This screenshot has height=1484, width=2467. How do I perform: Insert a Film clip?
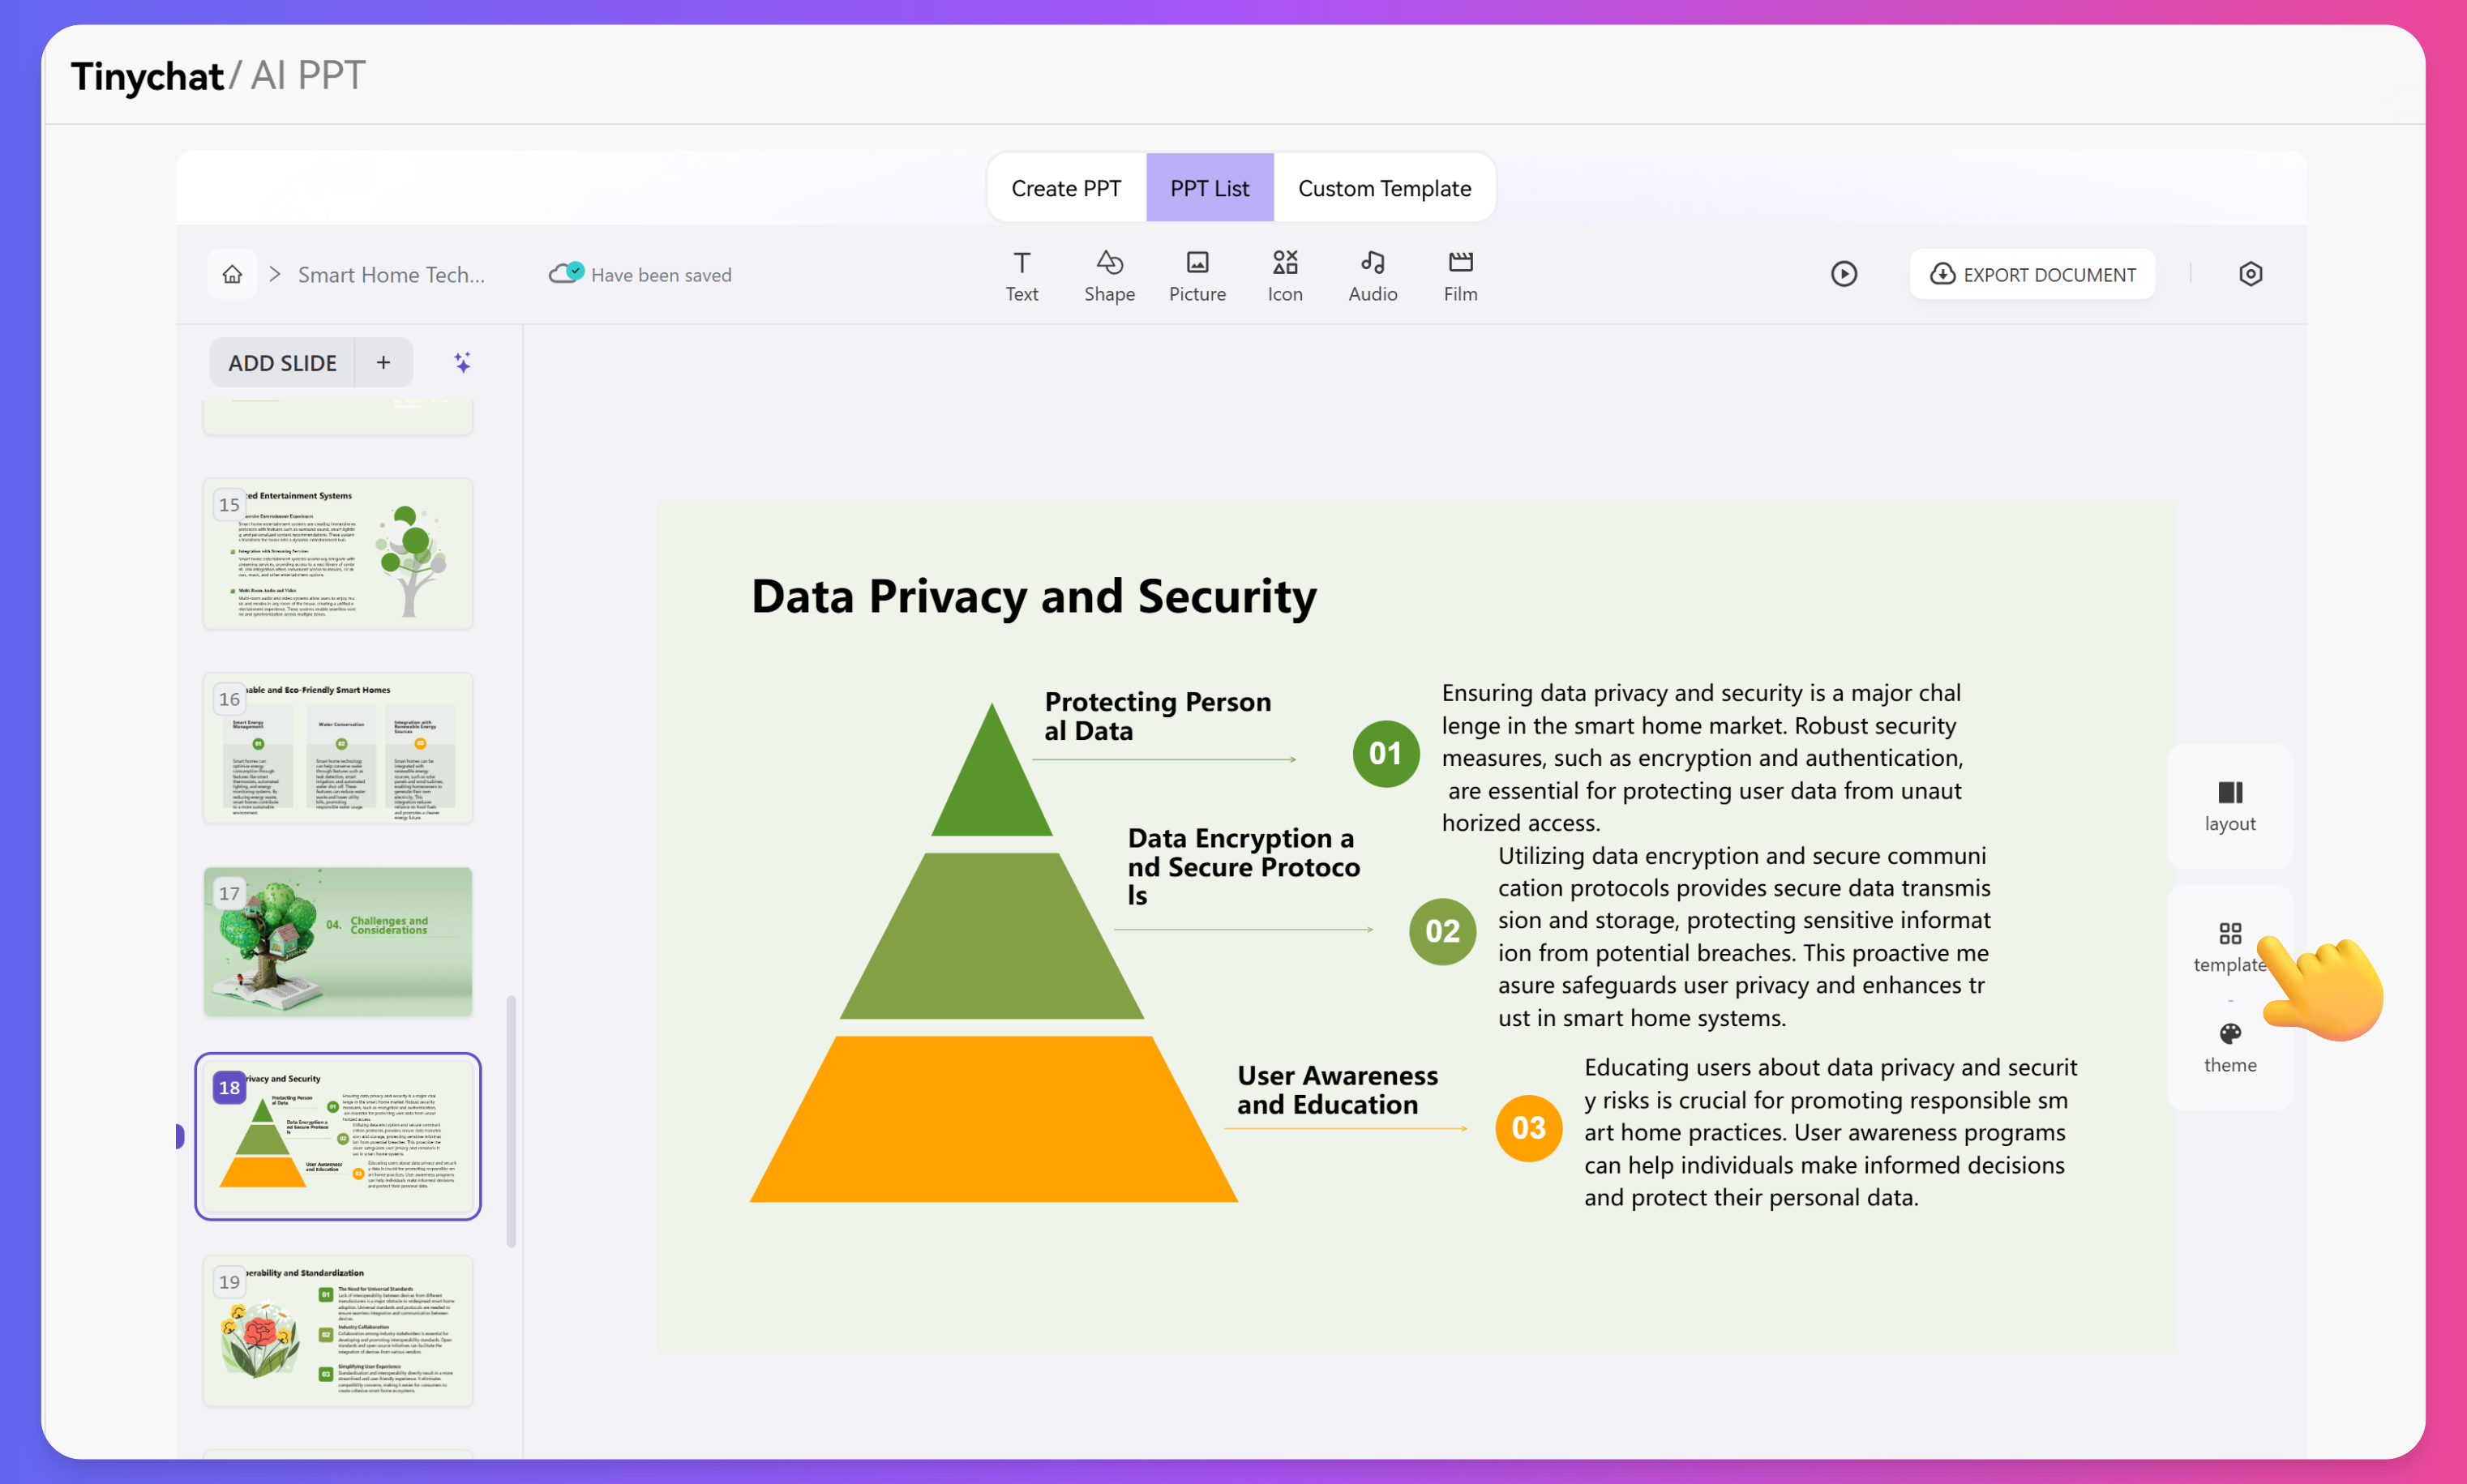(1460, 276)
